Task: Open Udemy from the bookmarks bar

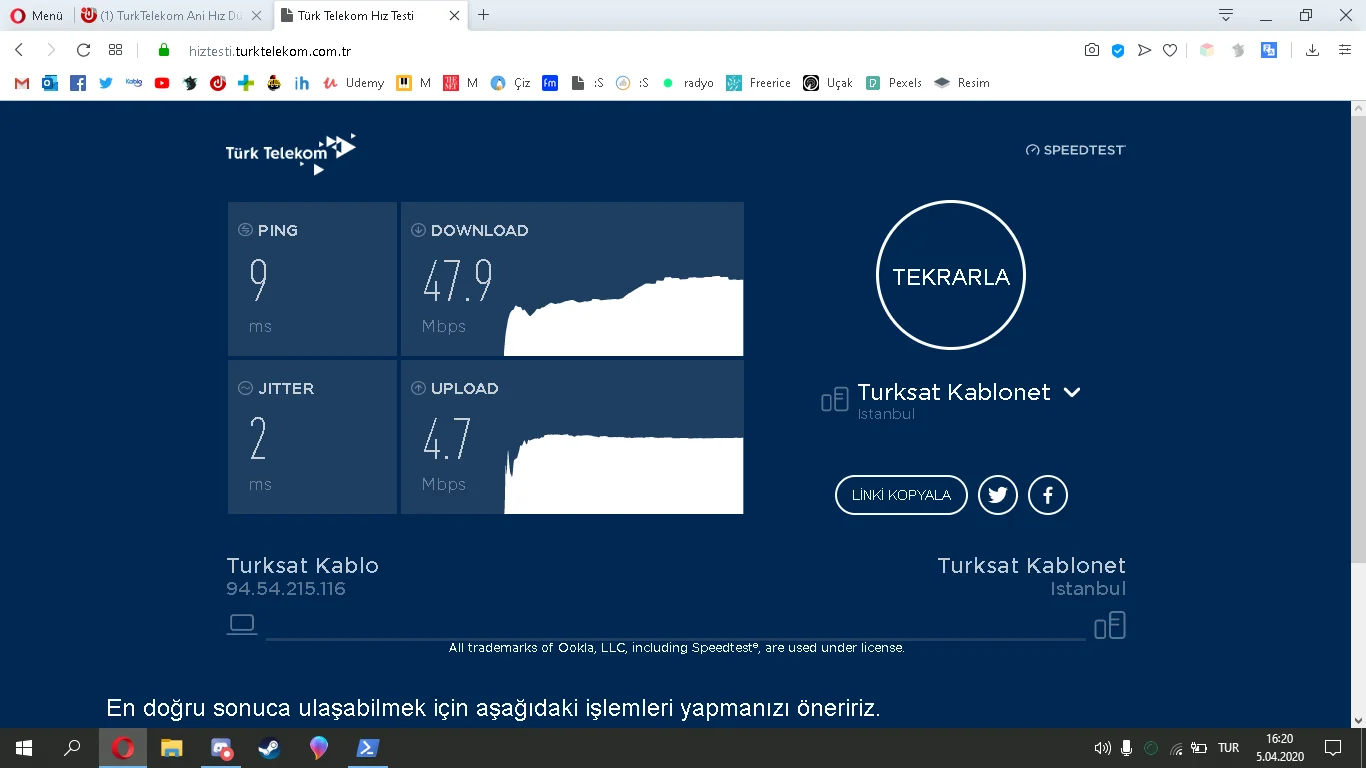Action: [x=353, y=83]
